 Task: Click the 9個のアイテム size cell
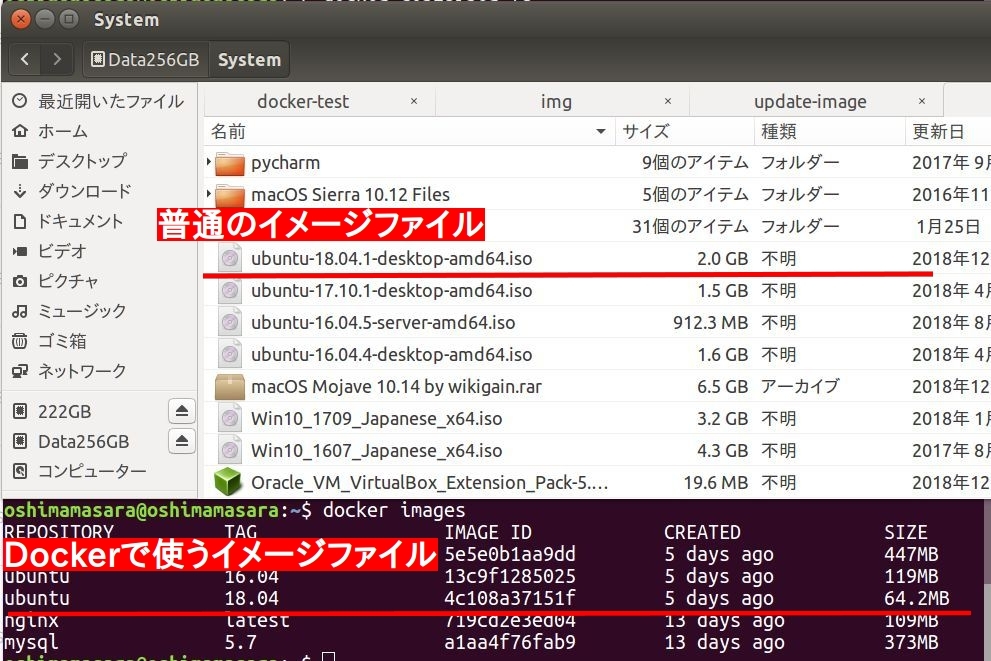695,162
